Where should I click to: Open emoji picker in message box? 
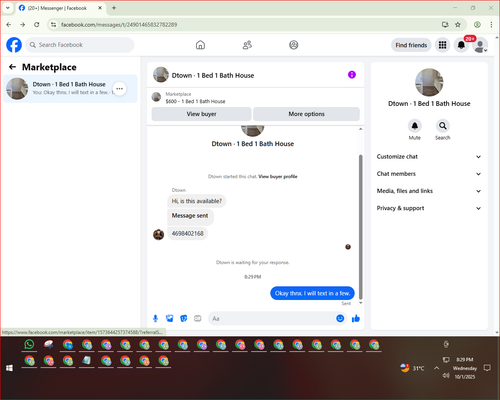pos(340,318)
